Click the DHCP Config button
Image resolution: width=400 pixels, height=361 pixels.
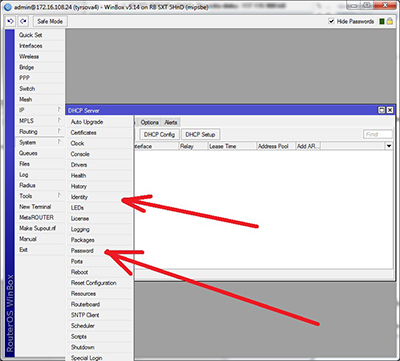(159, 135)
